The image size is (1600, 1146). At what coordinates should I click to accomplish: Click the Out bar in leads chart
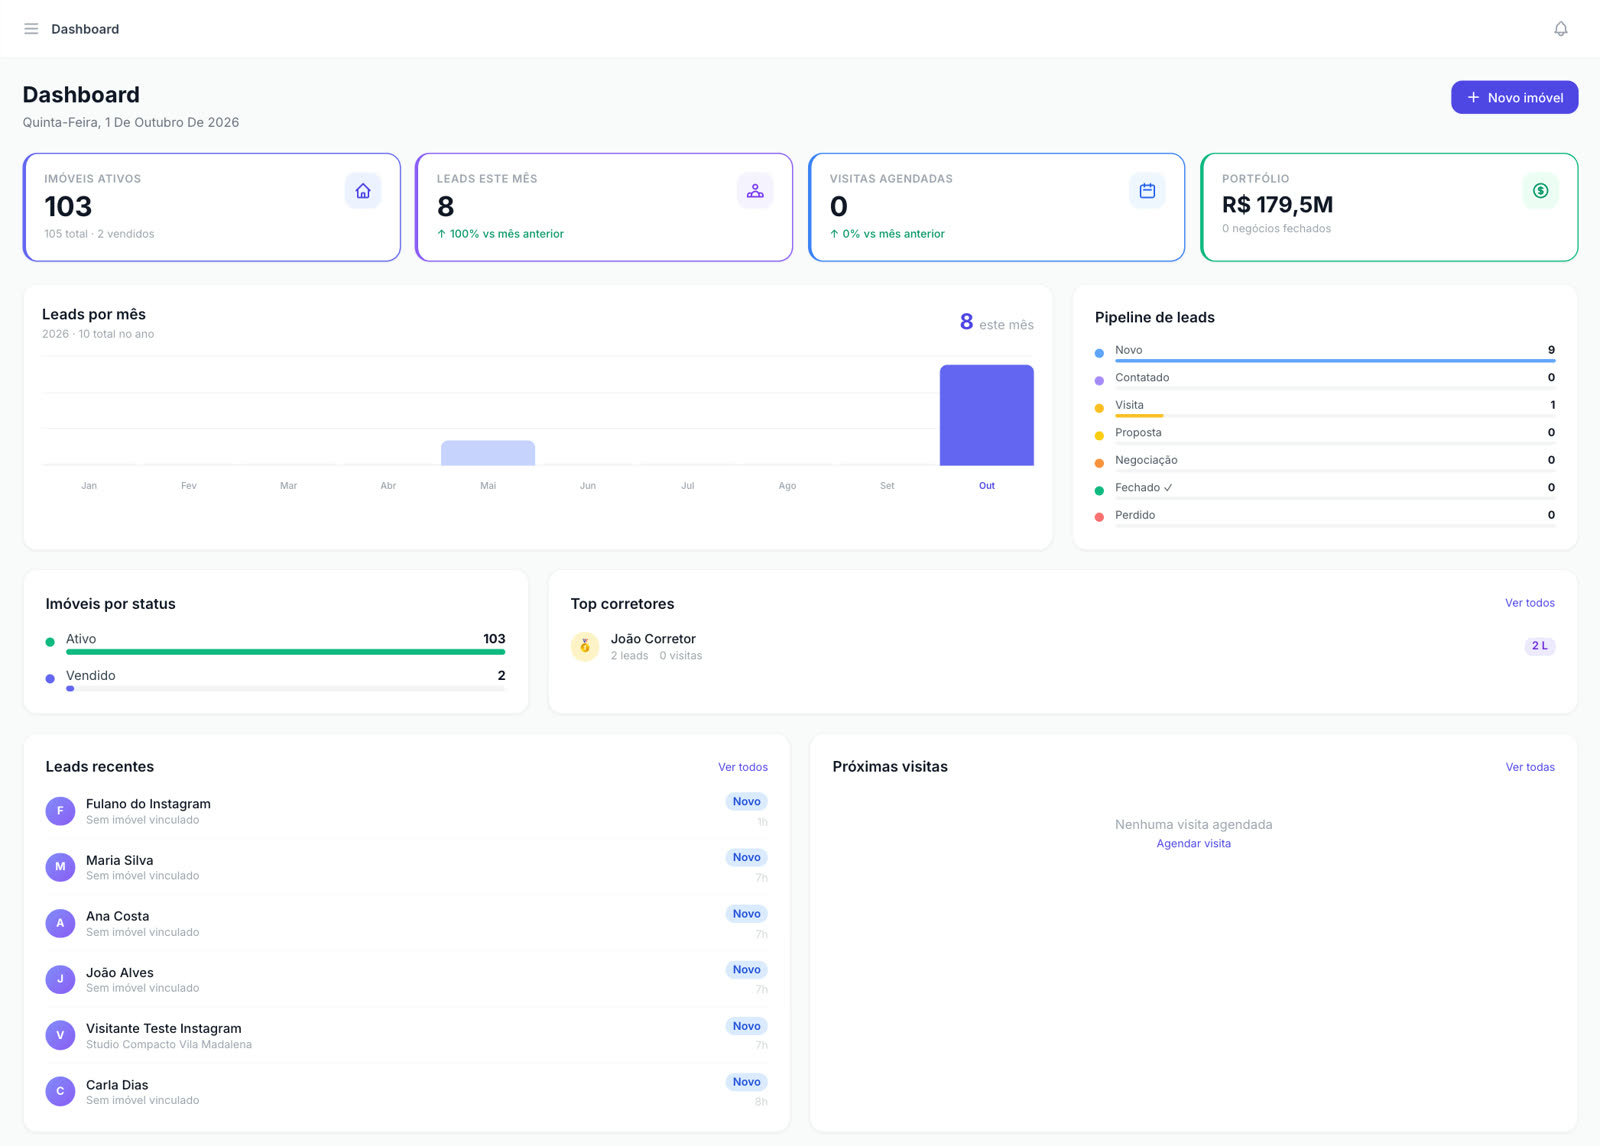(986, 415)
